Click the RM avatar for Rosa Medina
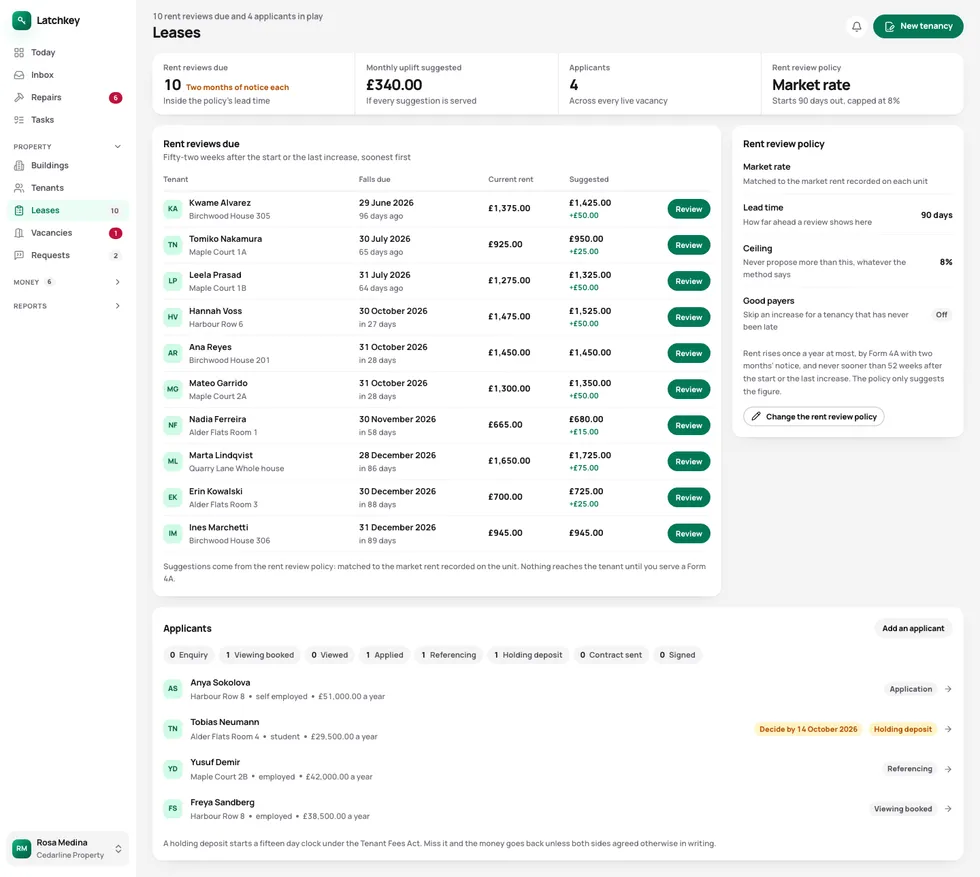 [22, 848]
